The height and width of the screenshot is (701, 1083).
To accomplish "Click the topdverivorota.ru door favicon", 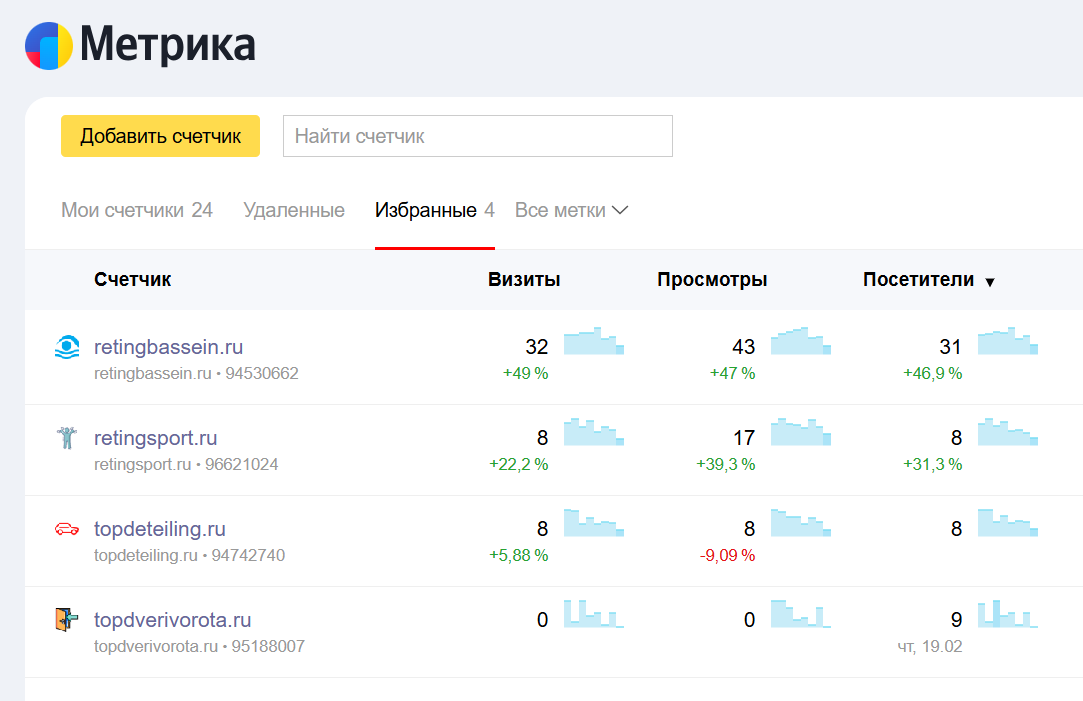I will pyautogui.click(x=66, y=620).
